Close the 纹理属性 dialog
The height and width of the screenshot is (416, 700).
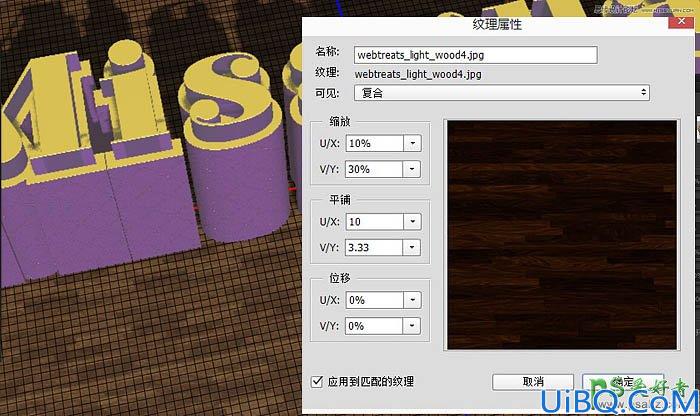tap(681, 21)
